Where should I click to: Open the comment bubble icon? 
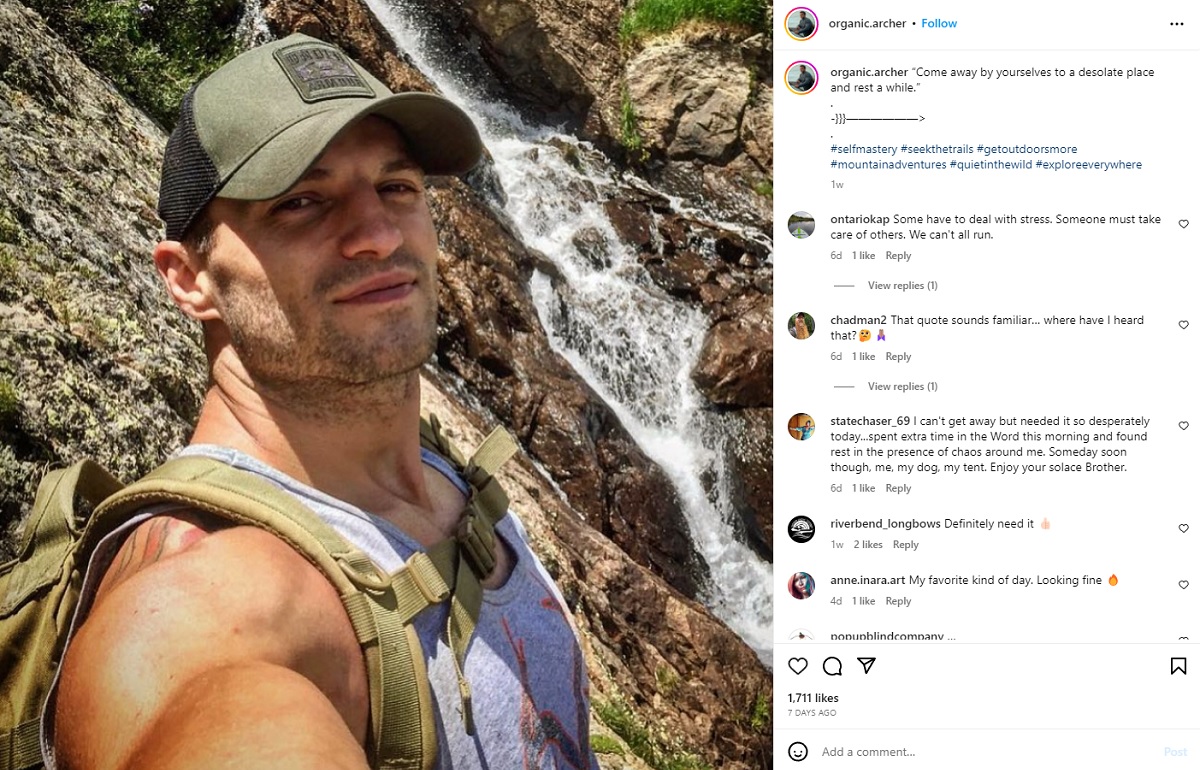coord(832,666)
